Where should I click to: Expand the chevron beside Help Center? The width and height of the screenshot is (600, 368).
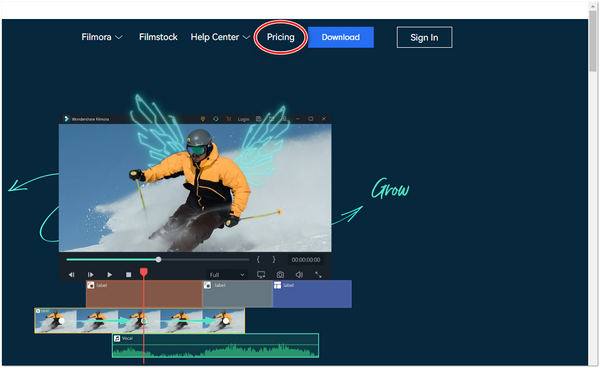coord(246,37)
